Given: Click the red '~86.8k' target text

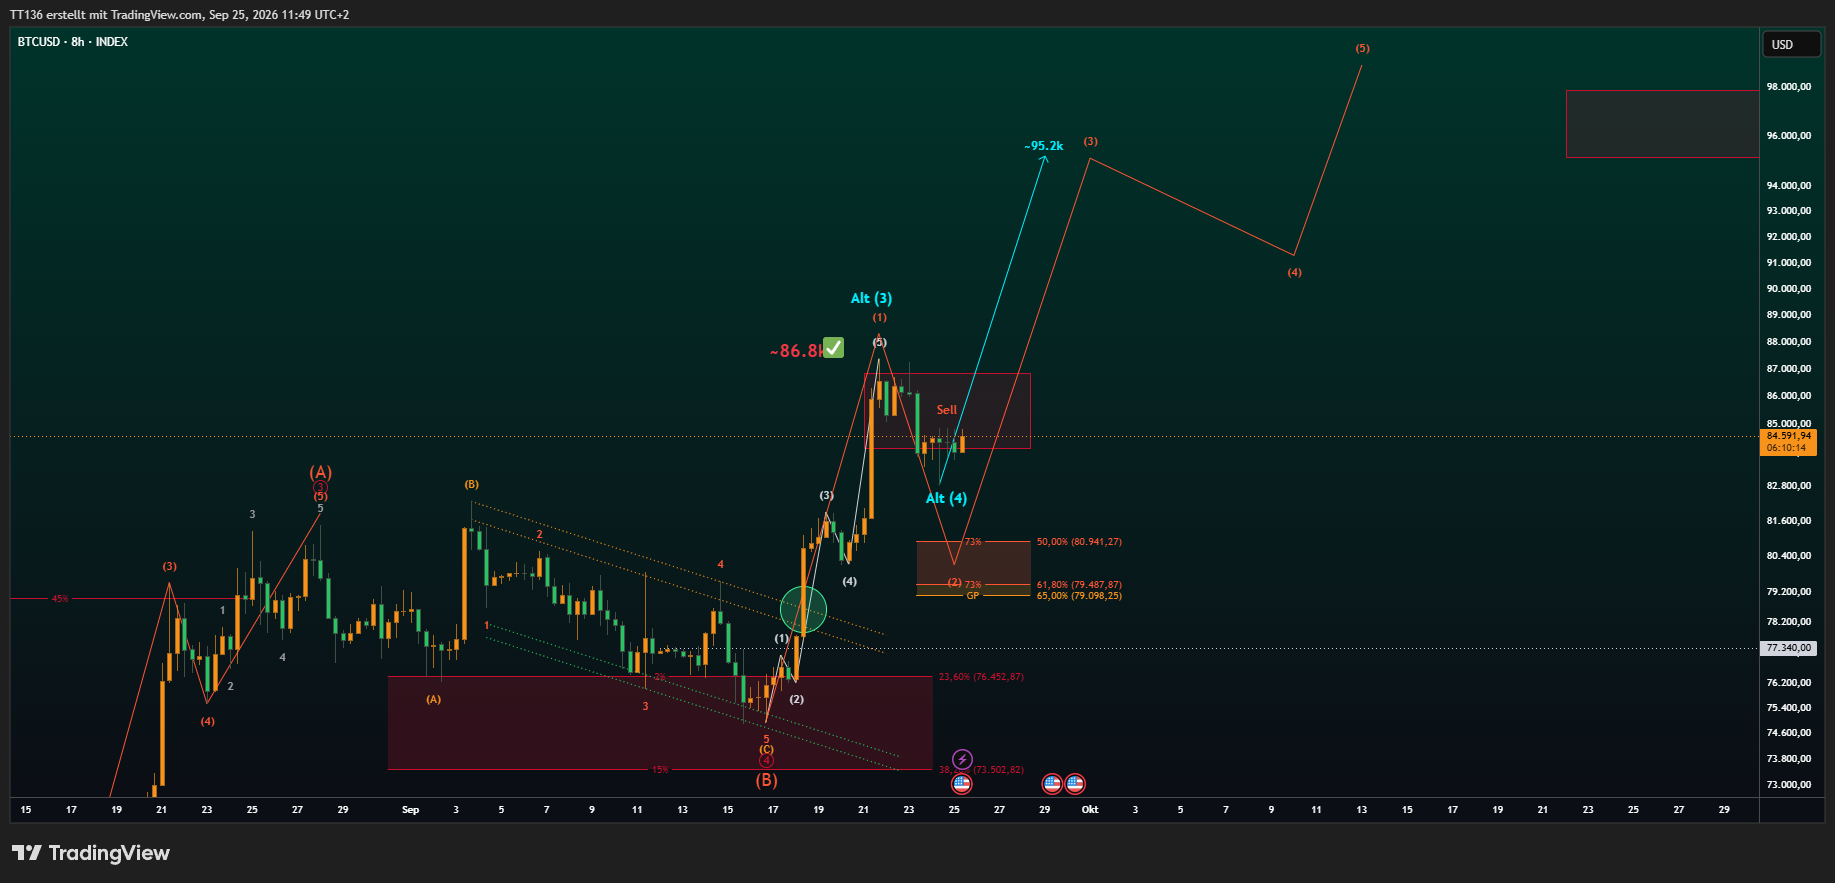Looking at the screenshot, I should (x=796, y=351).
